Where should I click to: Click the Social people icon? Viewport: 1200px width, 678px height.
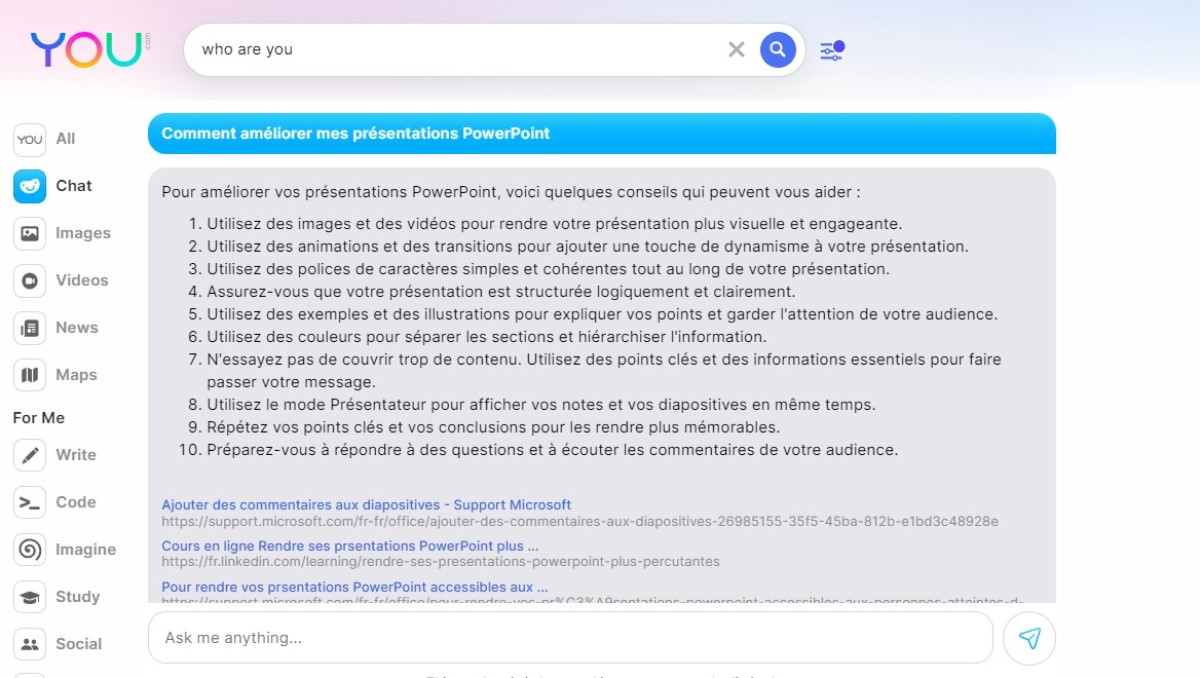tap(30, 644)
